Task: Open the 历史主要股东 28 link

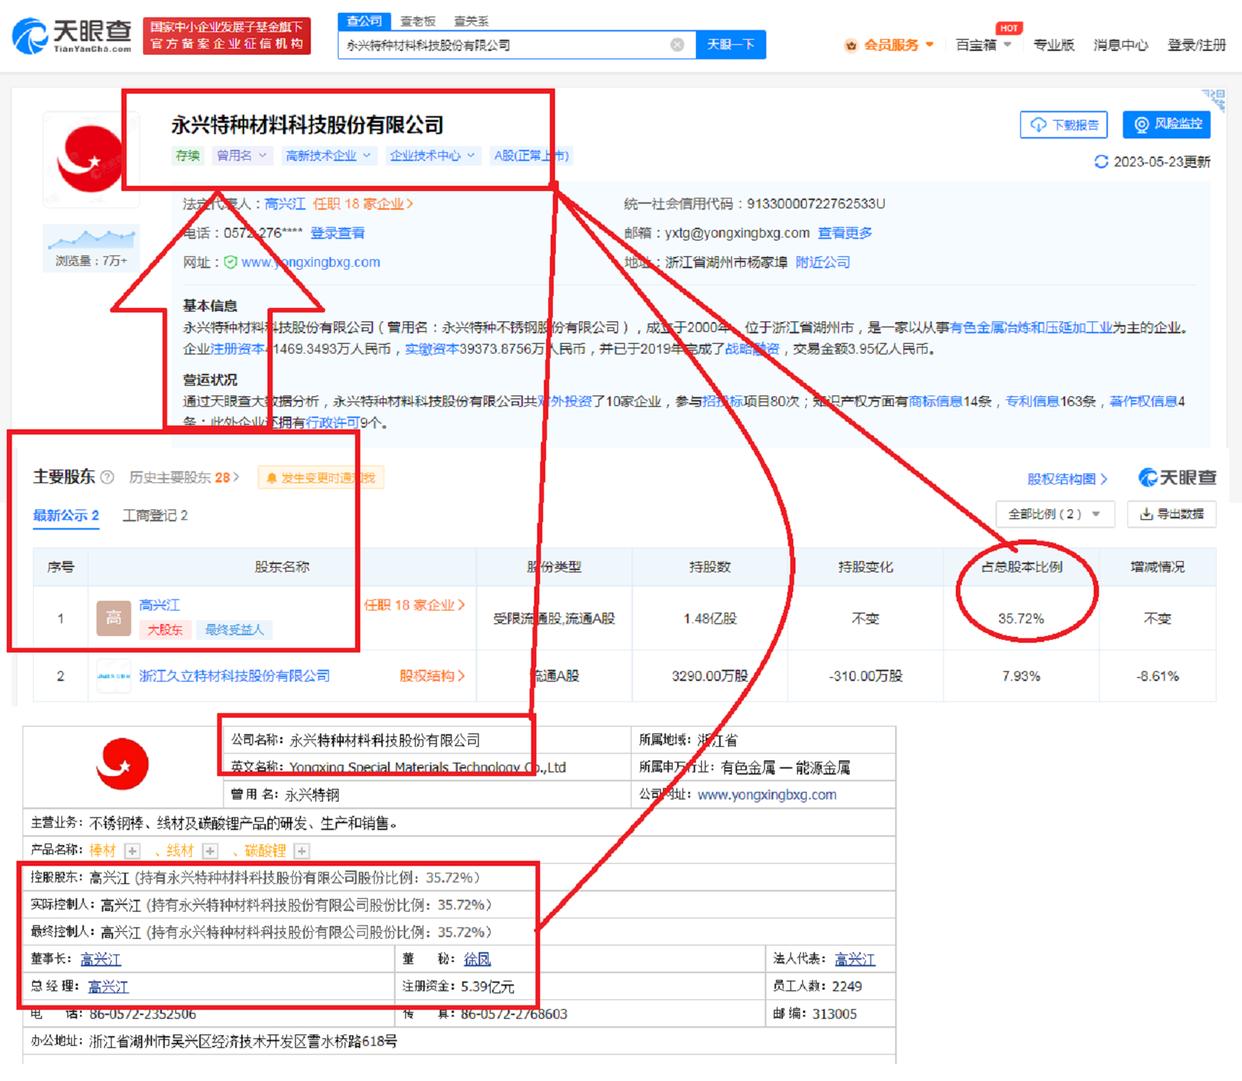Action: pos(184,478)
